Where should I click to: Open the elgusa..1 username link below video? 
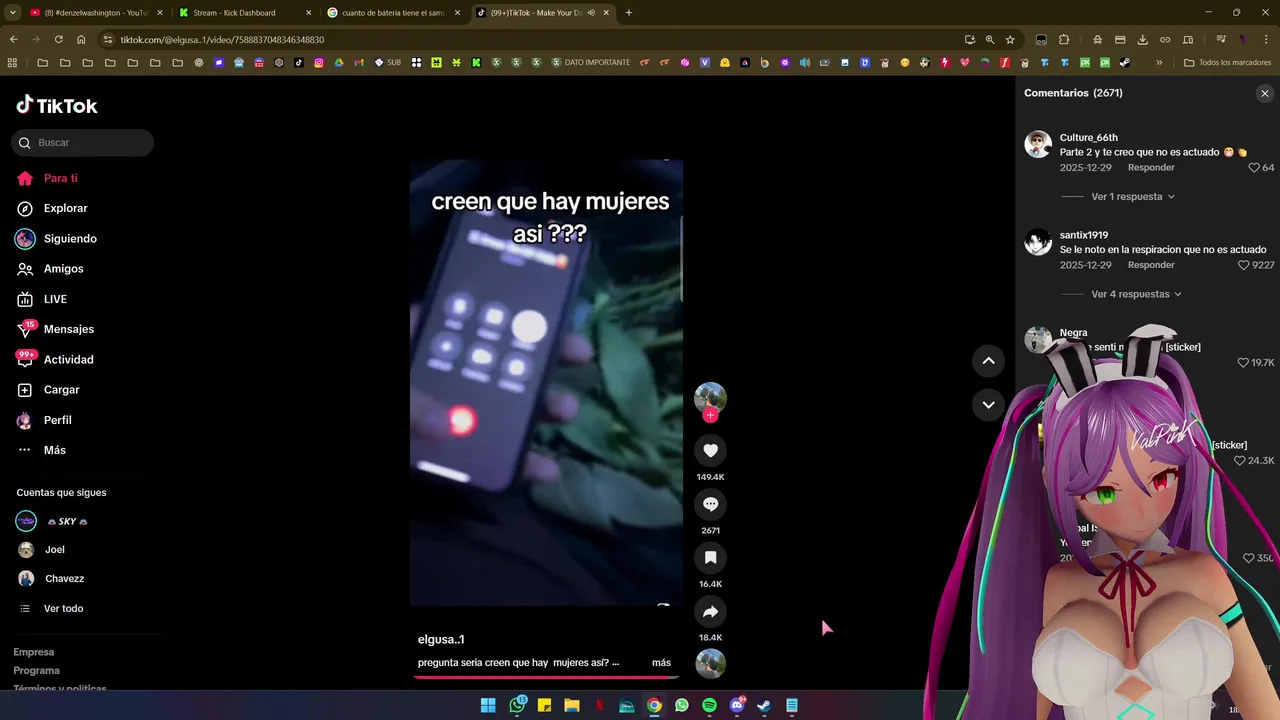tap(441, 639)
